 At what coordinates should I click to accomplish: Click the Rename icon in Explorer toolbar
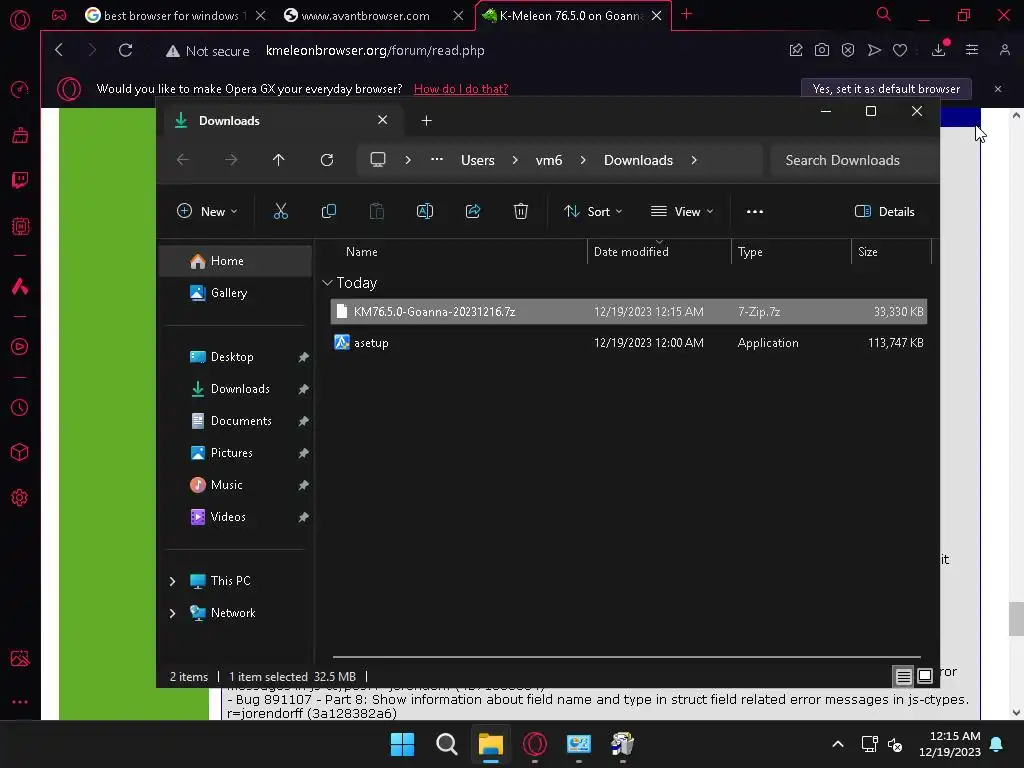424,211
